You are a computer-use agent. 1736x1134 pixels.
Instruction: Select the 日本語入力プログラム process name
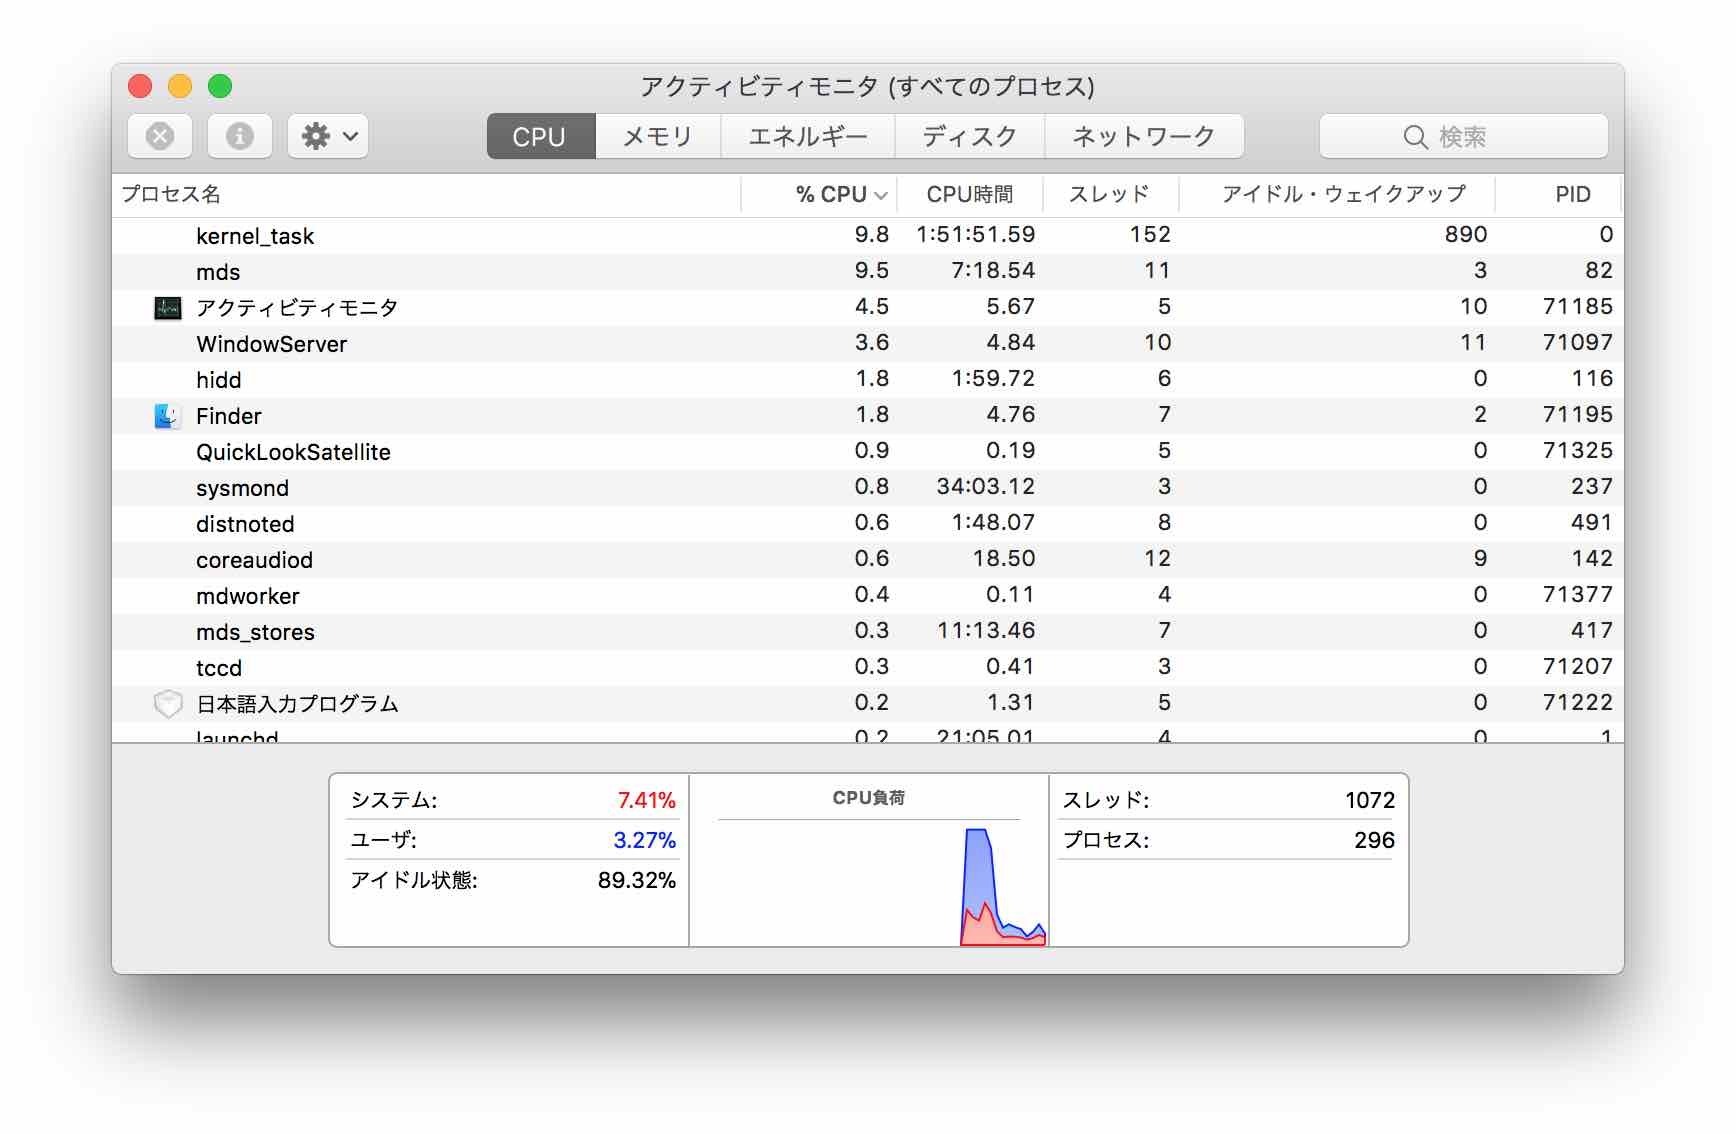(297, 704)
